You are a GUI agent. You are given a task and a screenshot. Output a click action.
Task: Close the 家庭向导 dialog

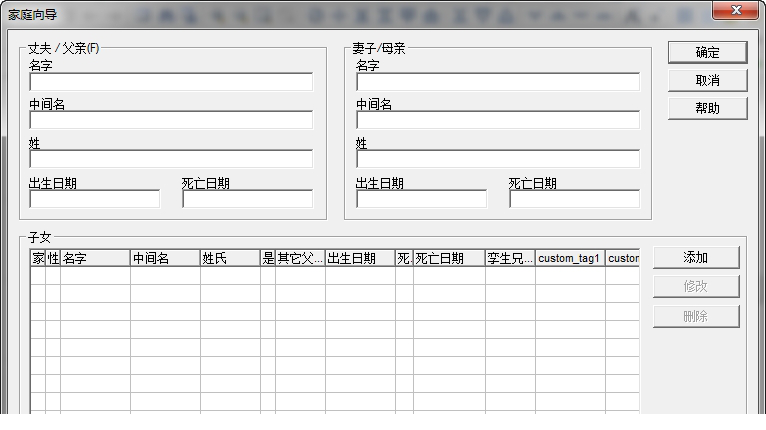tap(736, 10)
